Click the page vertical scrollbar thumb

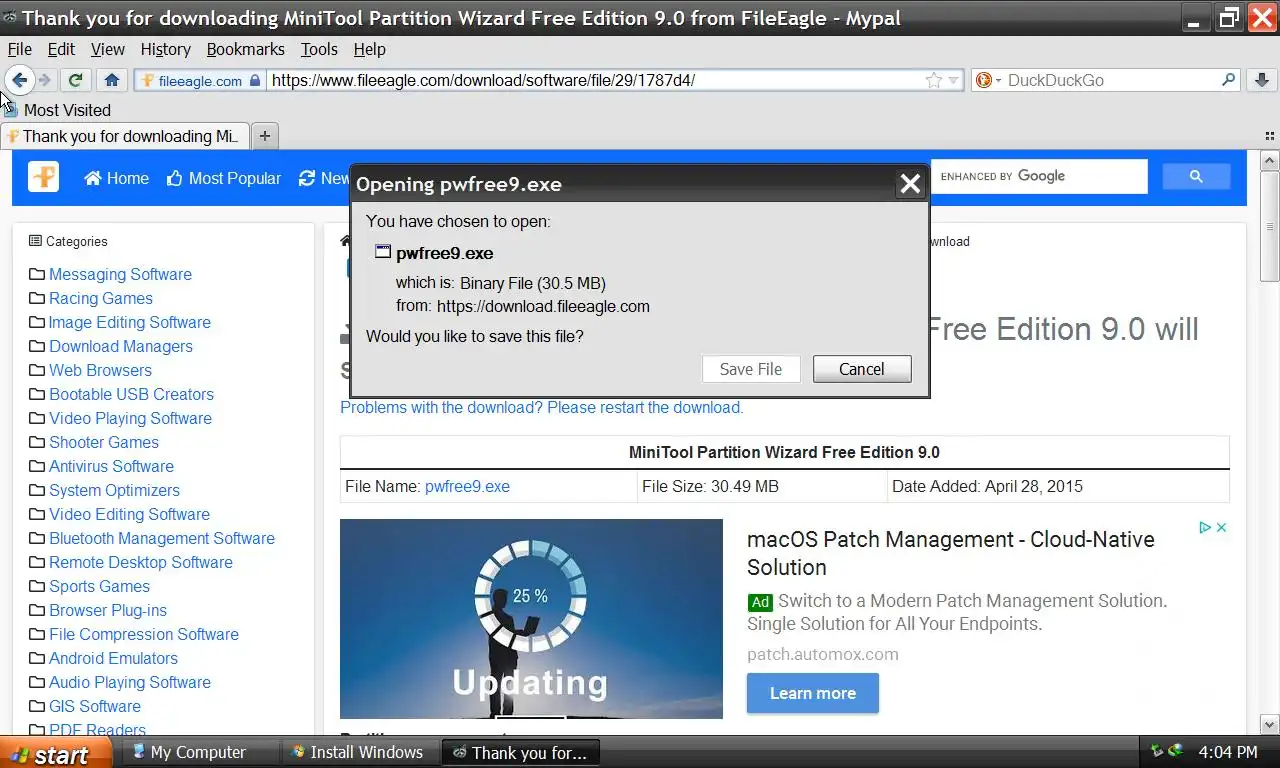click(1270, 225)
